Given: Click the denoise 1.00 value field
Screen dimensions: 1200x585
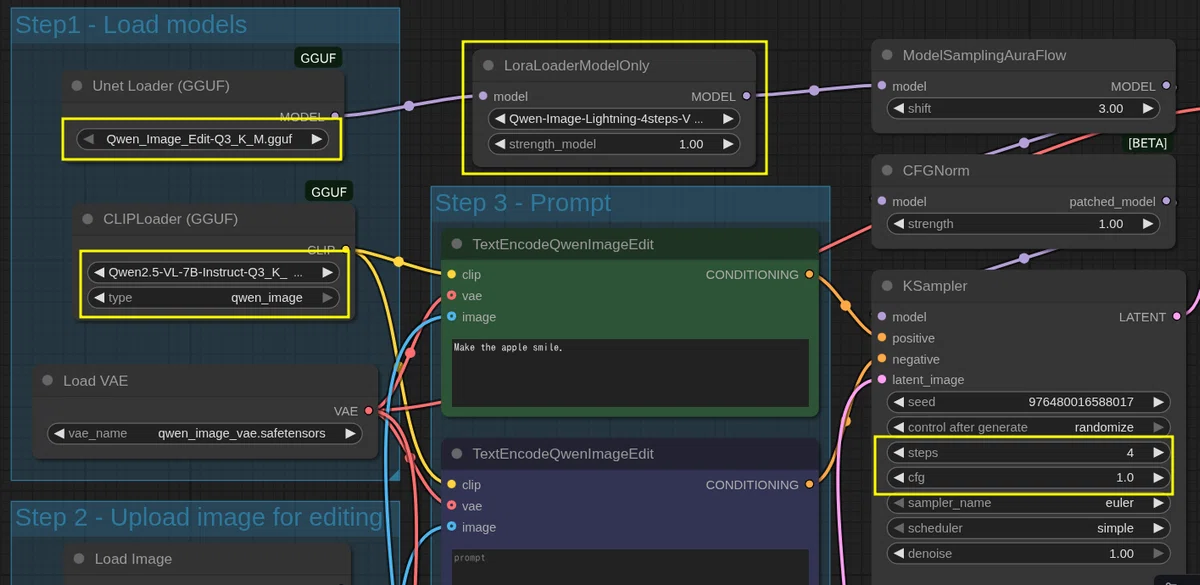Looking at the screenshot, I should (1028, 553).
